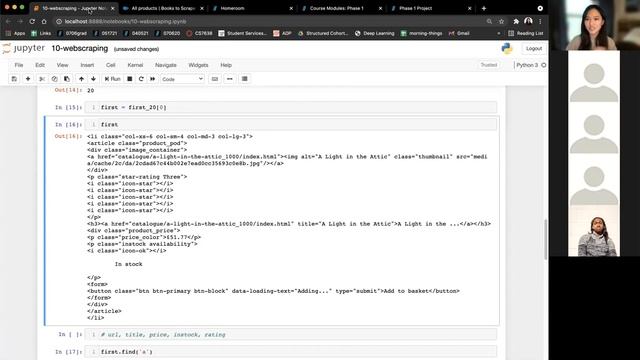640x360 pixels.
Task: Click the notebook vertical scrollbar
Action: 545,240
